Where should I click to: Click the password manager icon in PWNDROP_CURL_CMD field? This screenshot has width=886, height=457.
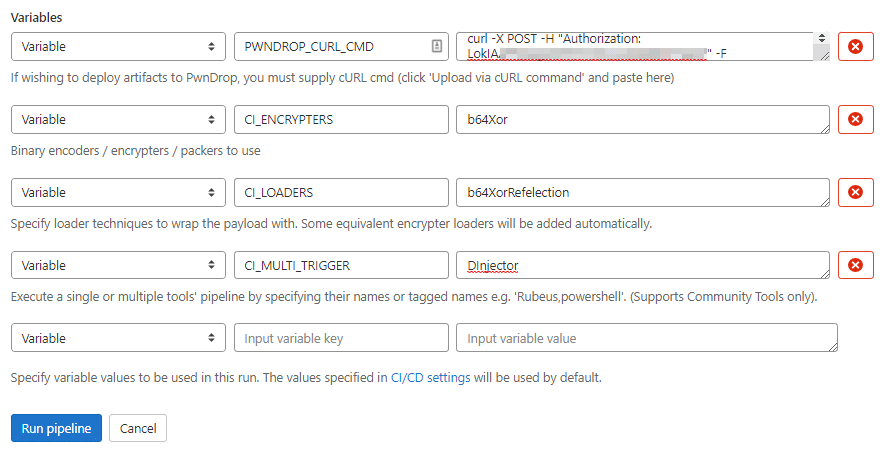437,46
